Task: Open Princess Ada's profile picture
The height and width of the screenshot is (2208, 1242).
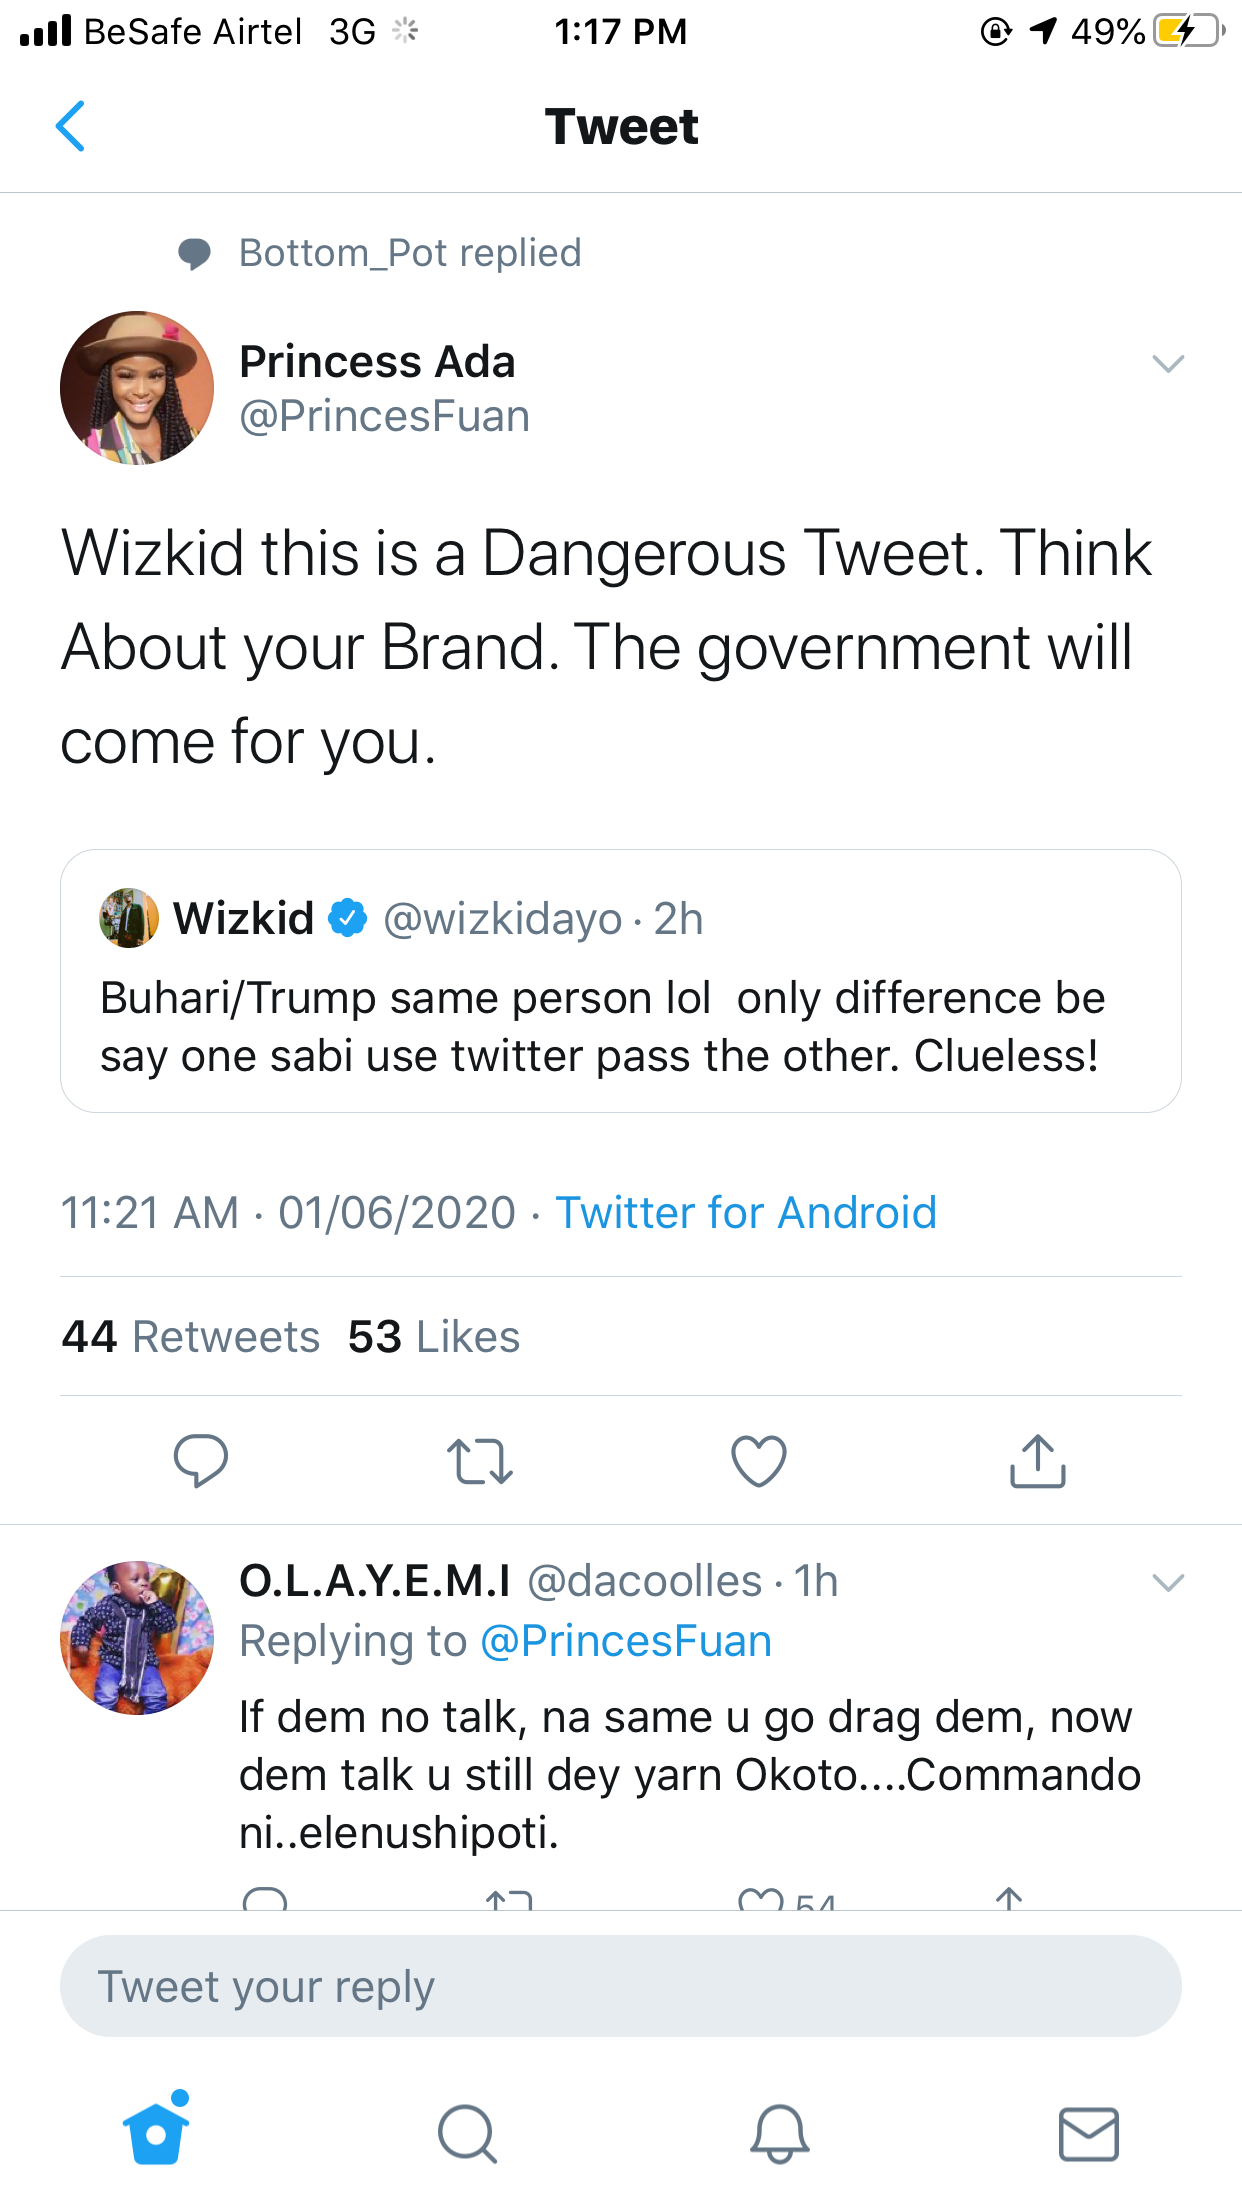Action: coord(137,388)
